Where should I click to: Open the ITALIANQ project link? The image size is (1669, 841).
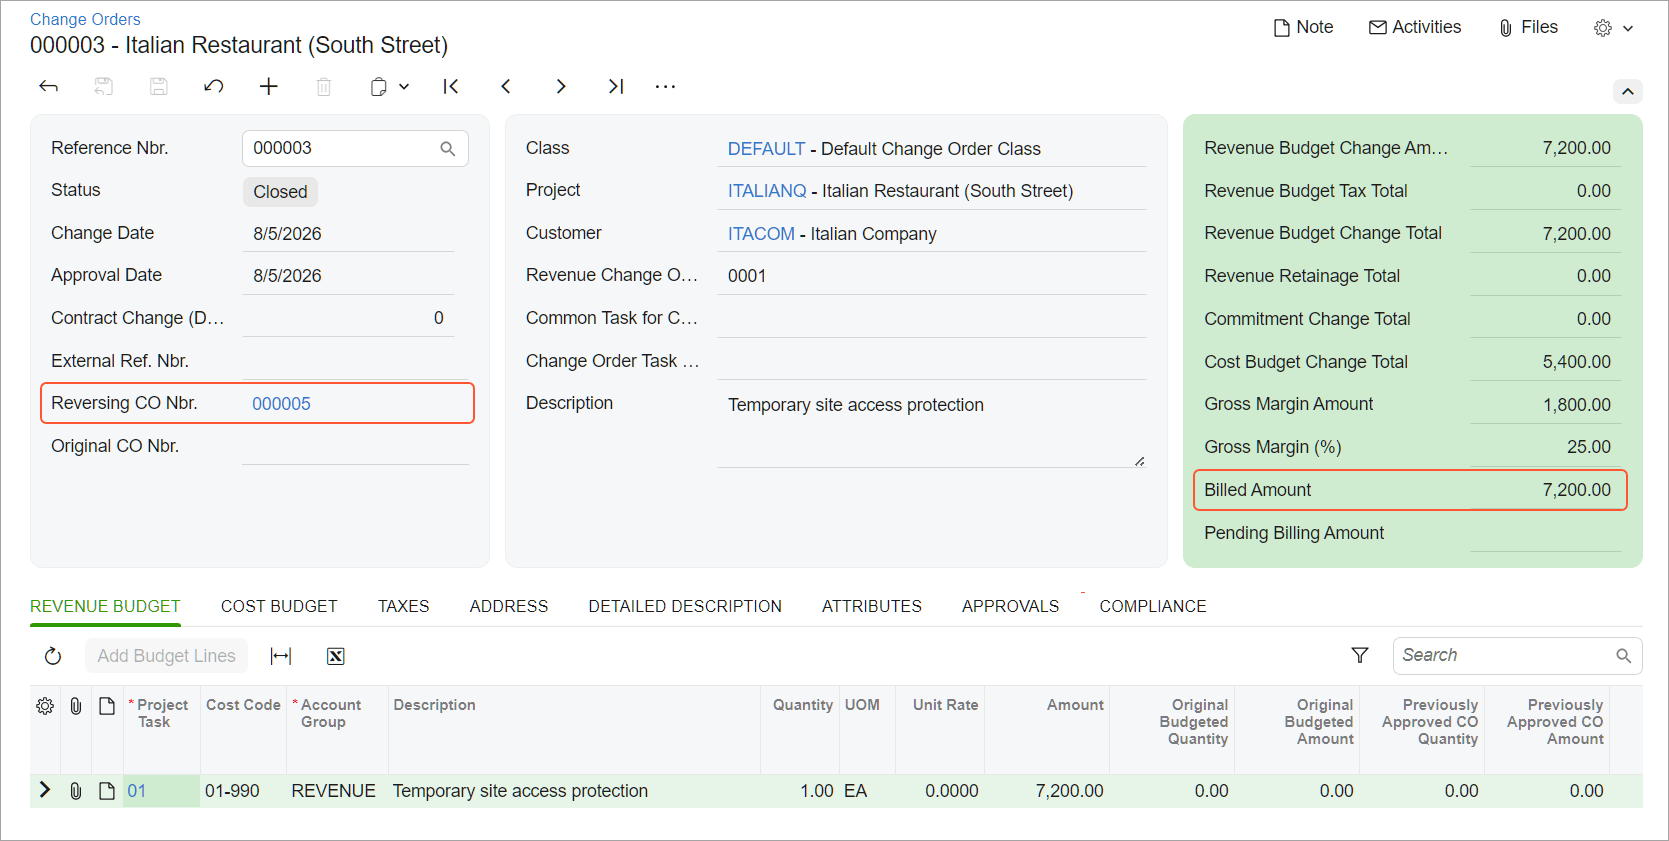(x=767, y=191)
